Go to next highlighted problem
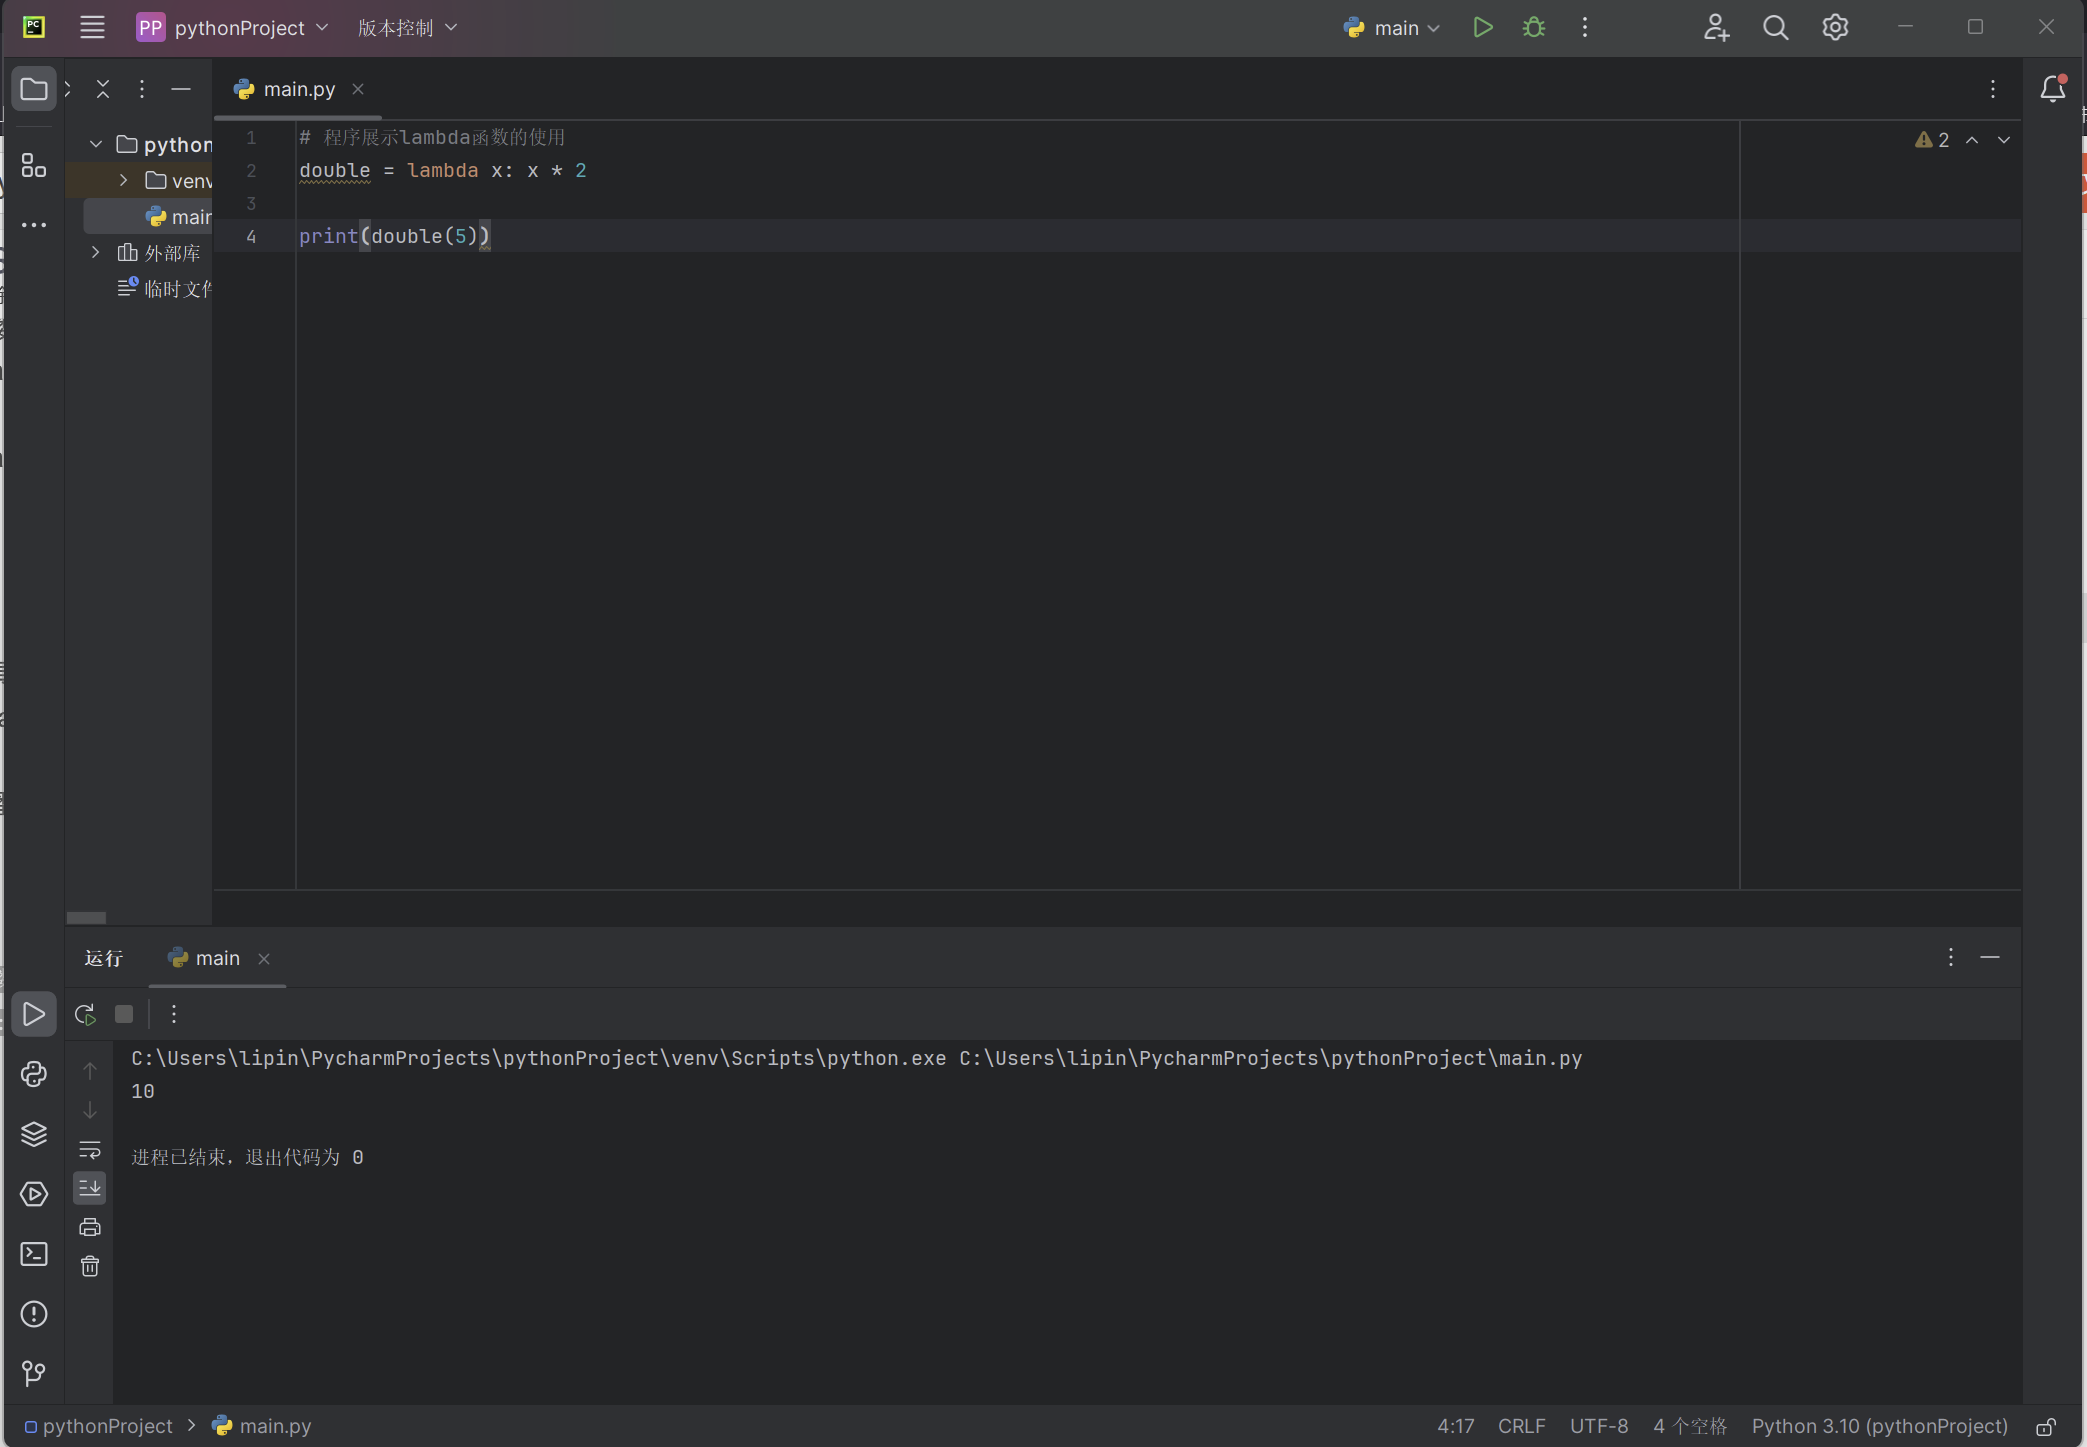This screenshot has height=1447, width=2087. tap(2004, 140)
